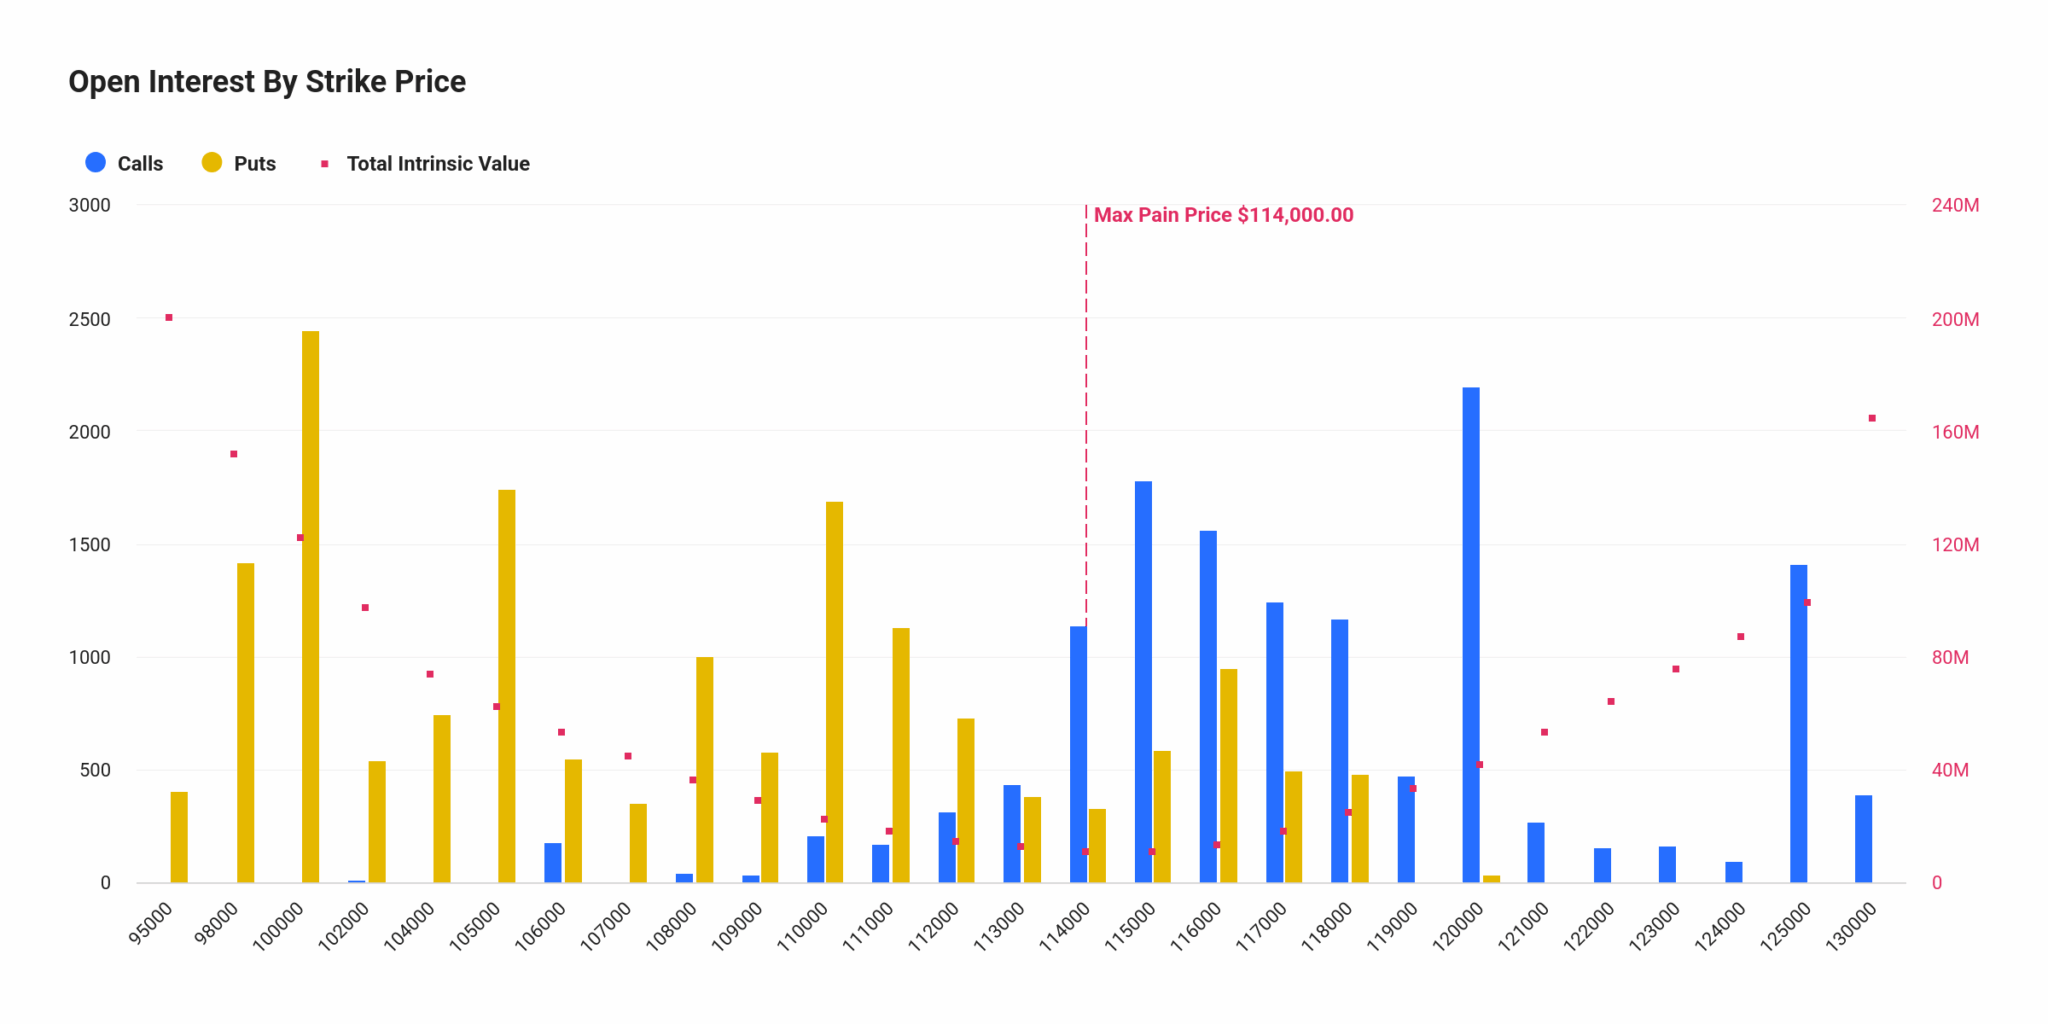The width and height of the screenshot is (2048, 1024).
Task: Click the calls bar at strike 116000
Action: [1208, 707]
